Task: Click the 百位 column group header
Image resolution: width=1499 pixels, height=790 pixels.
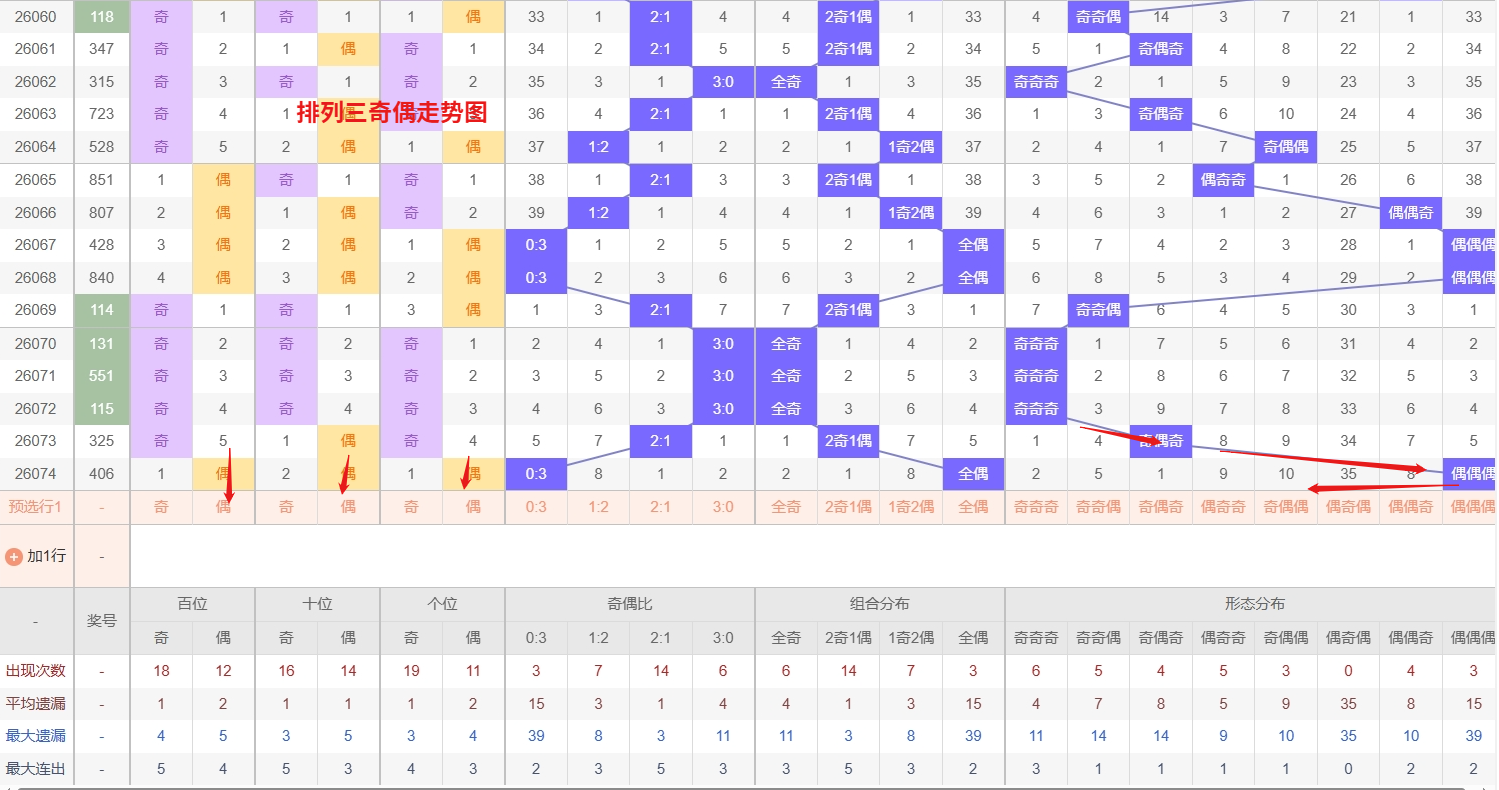Action: [192, 604]
